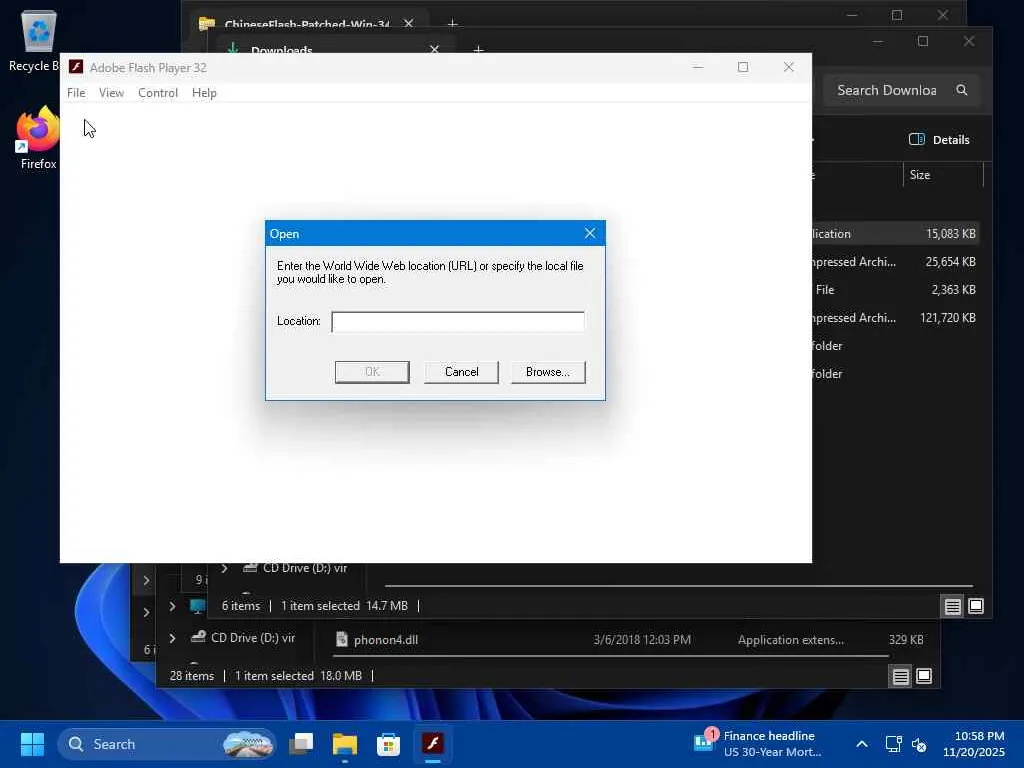Toggle the Details pane button
The width and height of the screenshot is (1024, 768).
pos(939,139)
